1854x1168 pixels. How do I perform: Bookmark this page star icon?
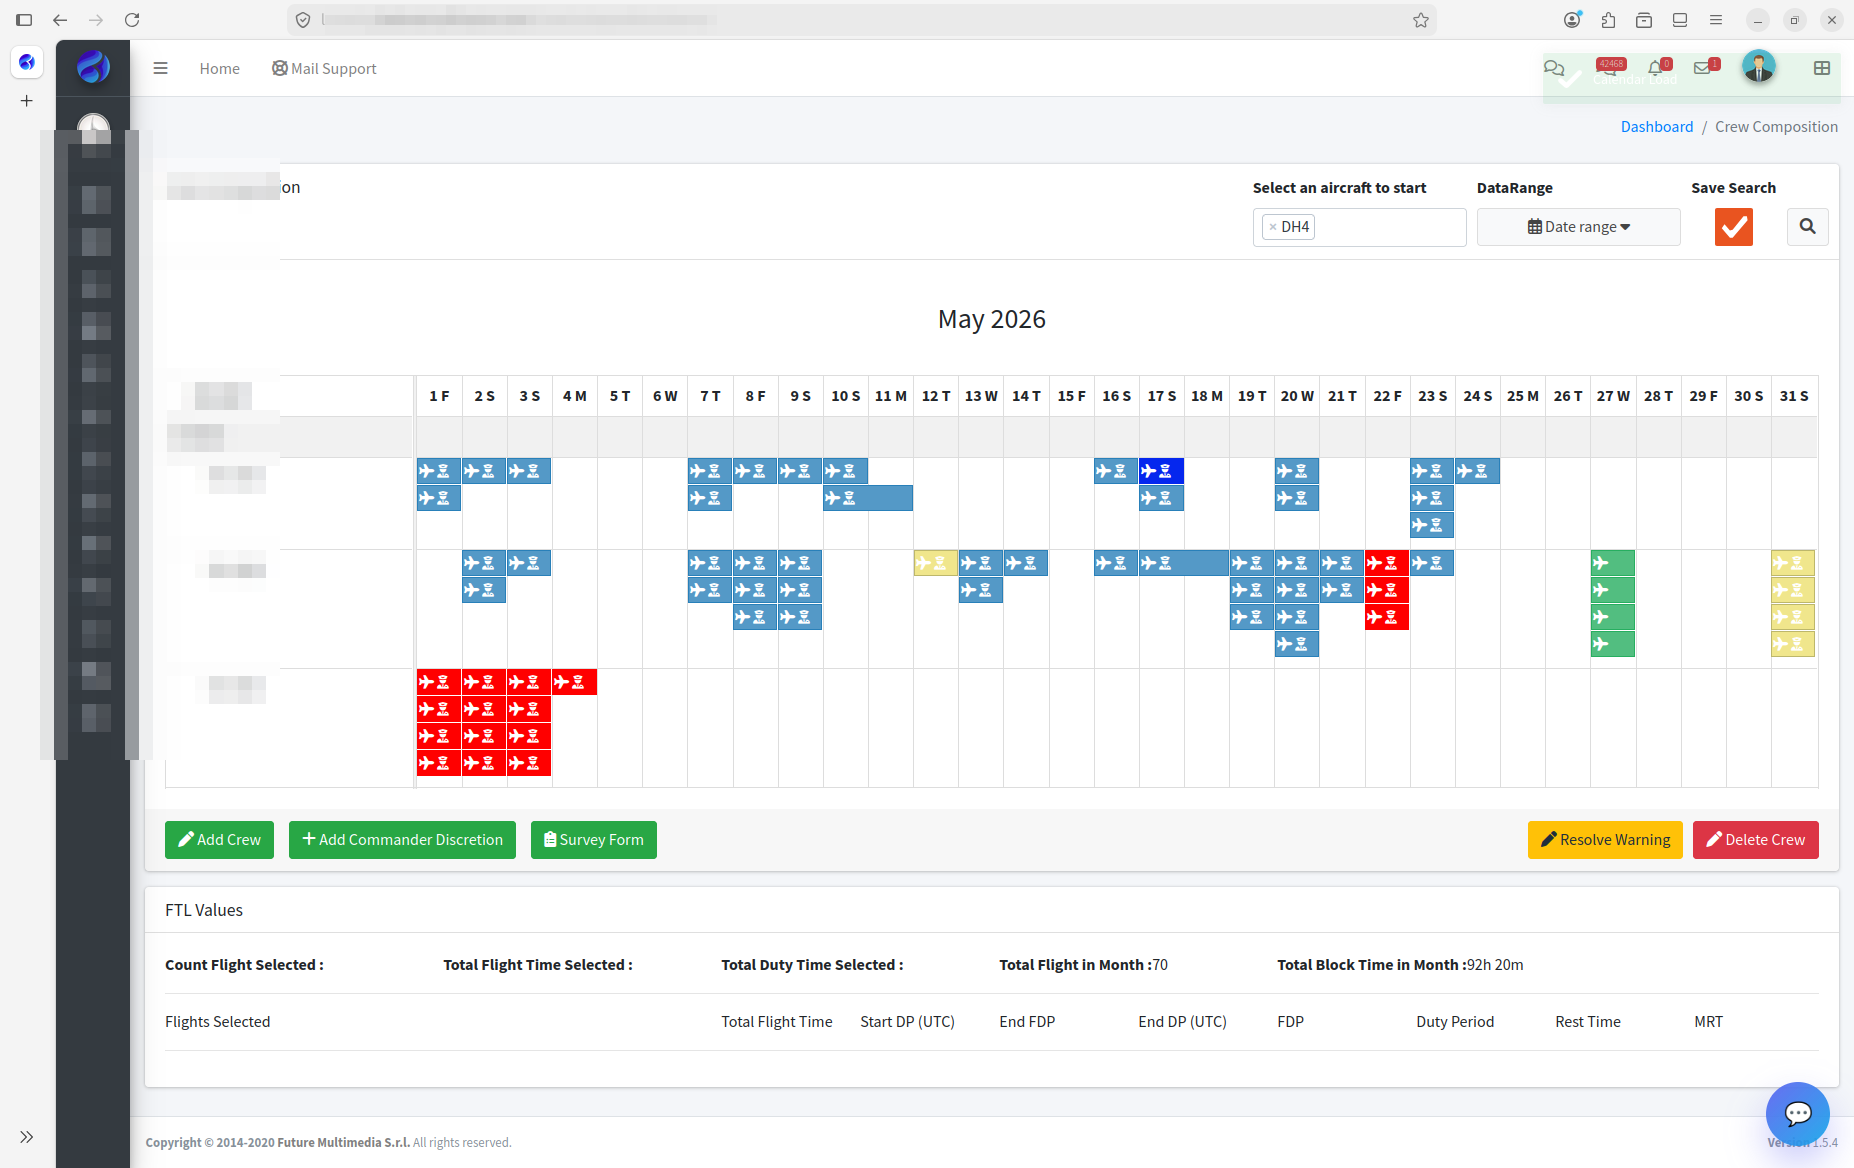[1420, 20]
